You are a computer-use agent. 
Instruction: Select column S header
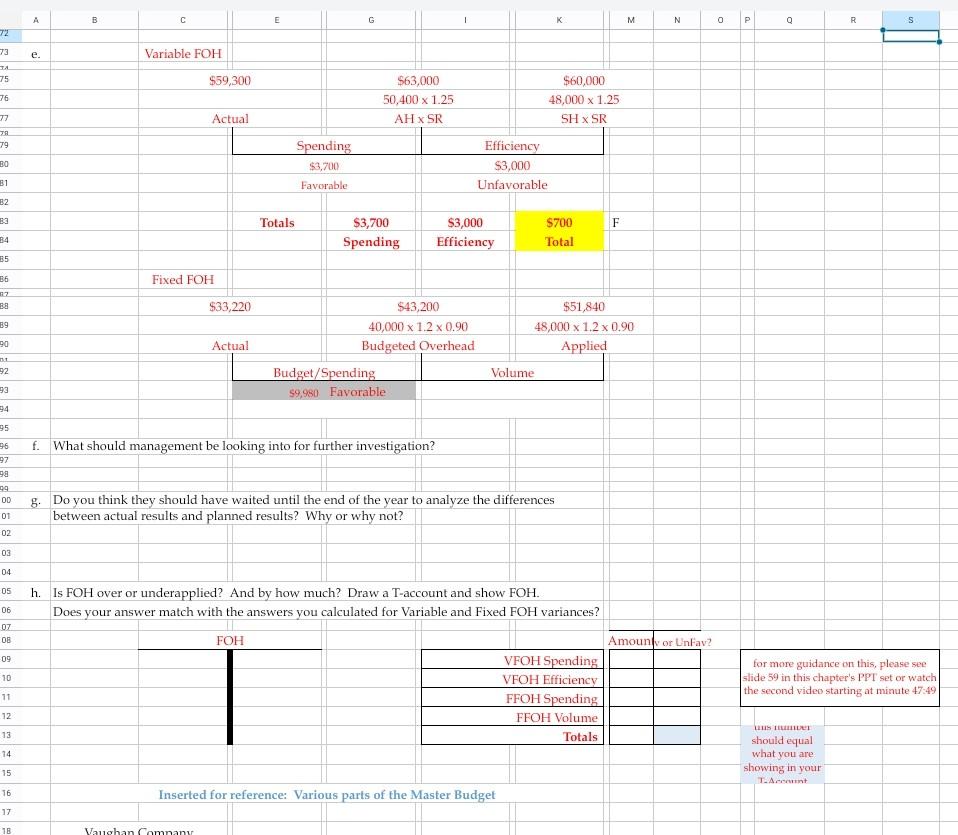[909, 19]
